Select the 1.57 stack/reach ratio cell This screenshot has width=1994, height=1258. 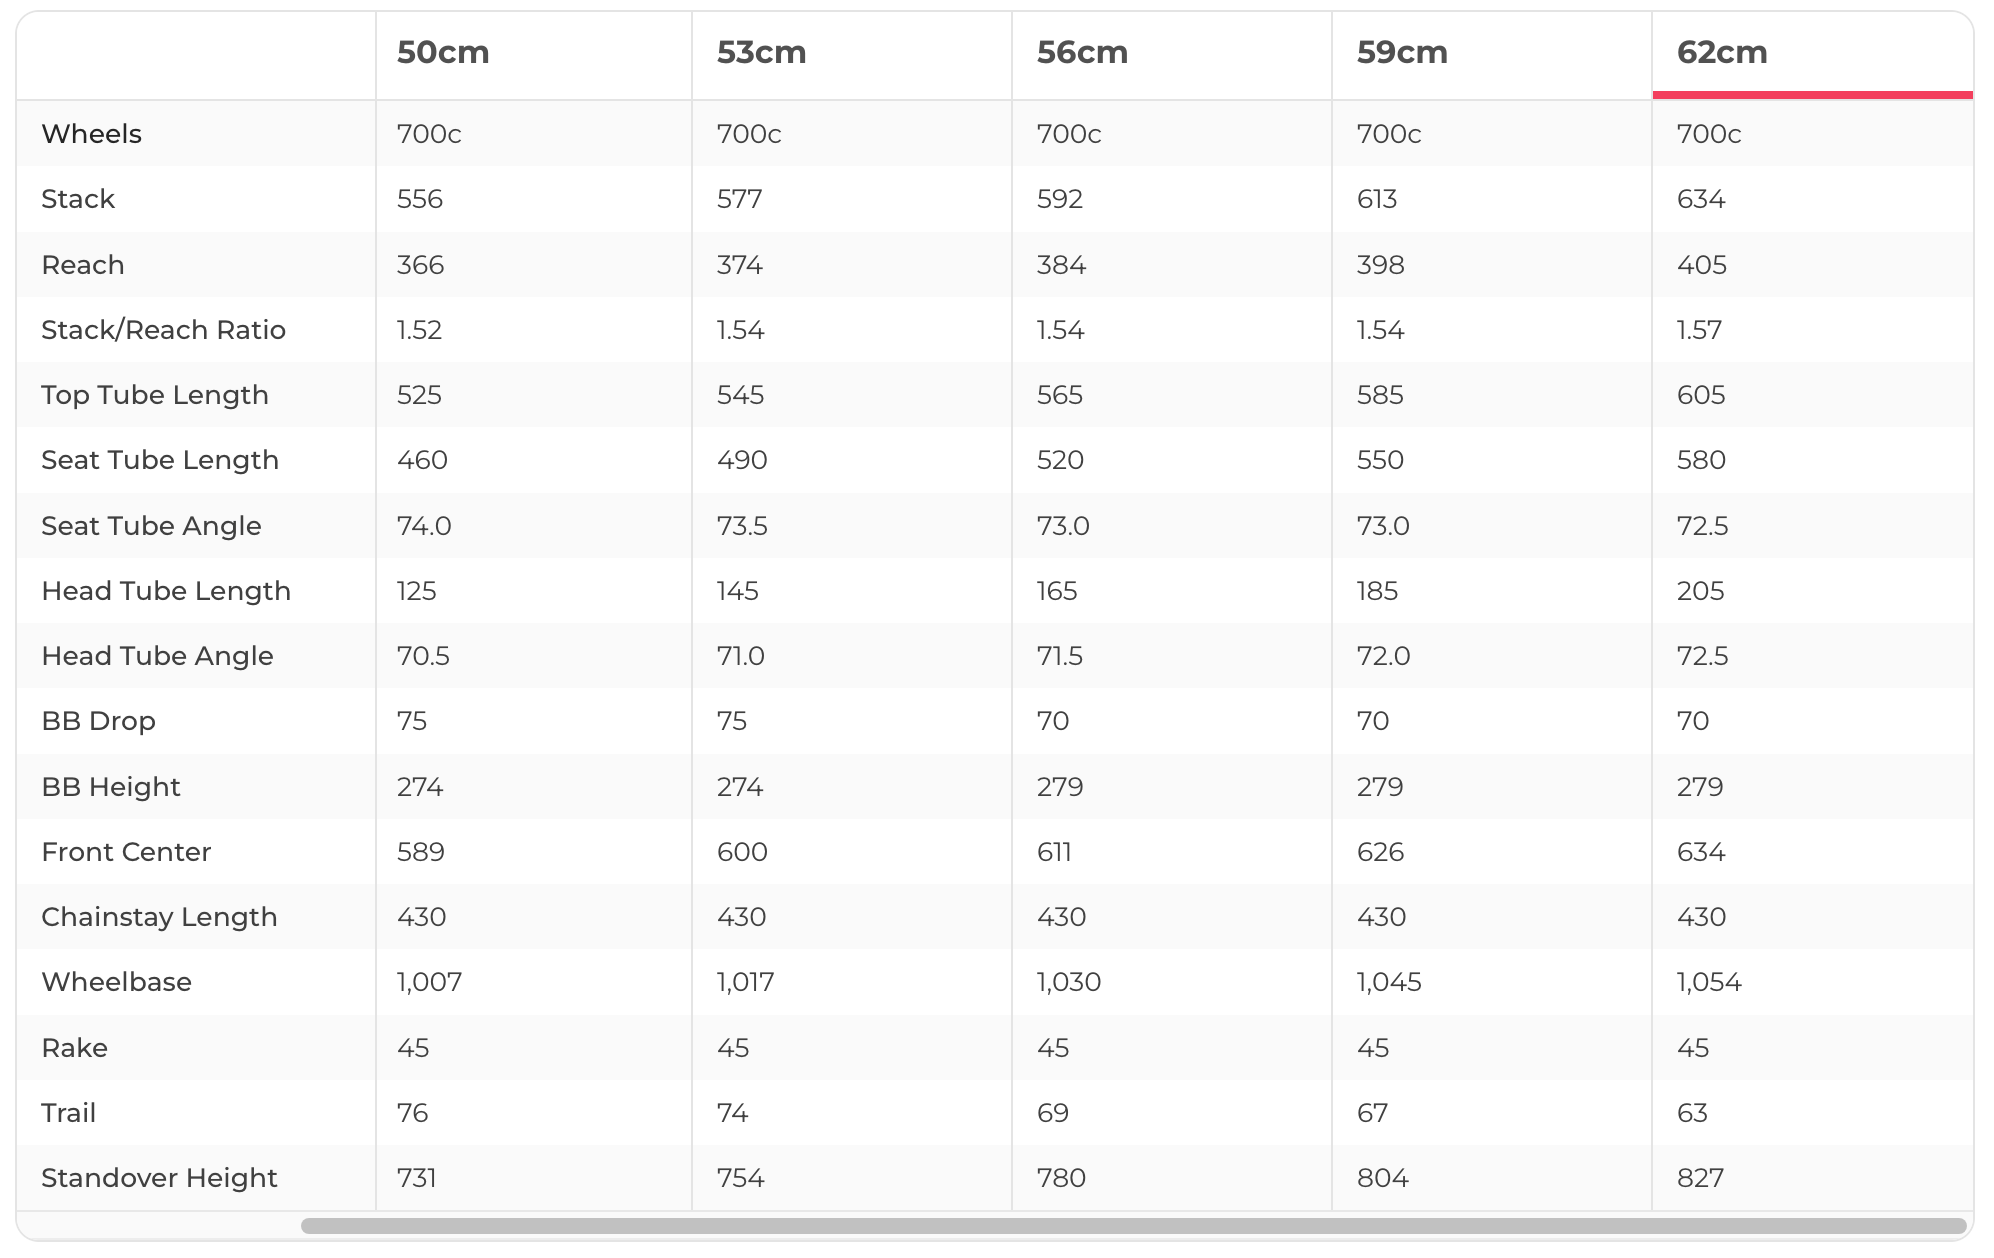pos(1699,330)
